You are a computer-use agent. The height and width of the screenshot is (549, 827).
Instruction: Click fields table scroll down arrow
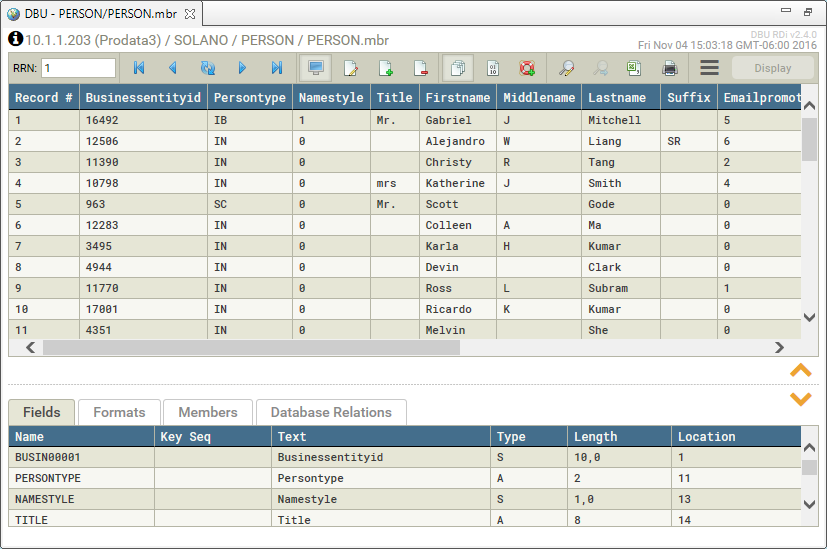pyautogui.click(x=810, y=504)
